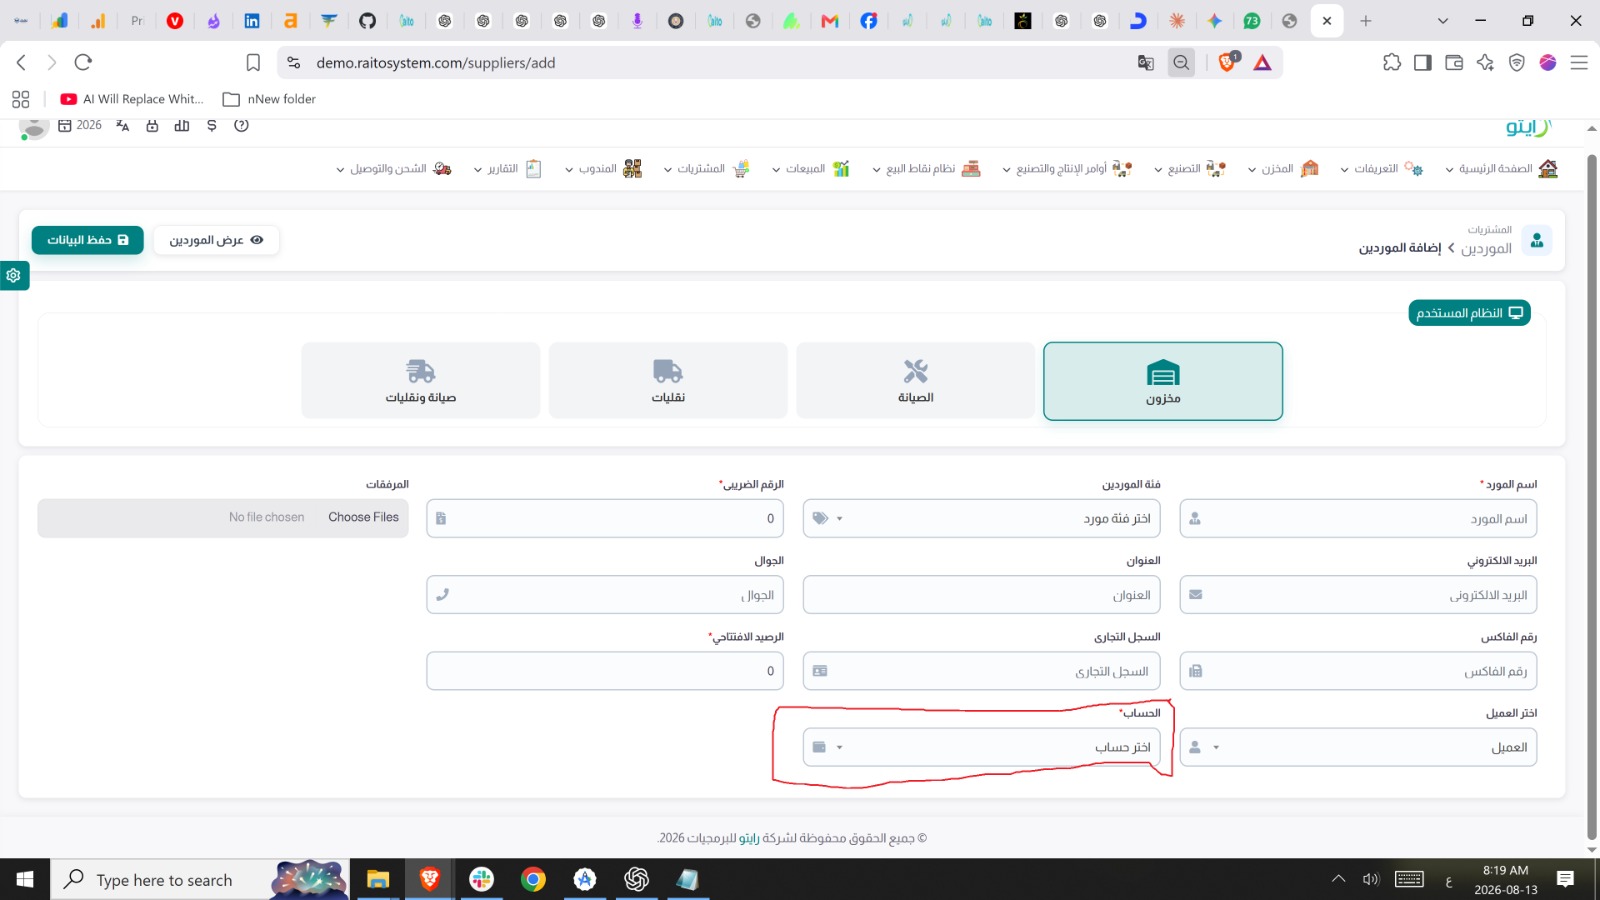1600x900 pixels.
Task: Open the teal settings gear on left edge
Action: (13, 275)
